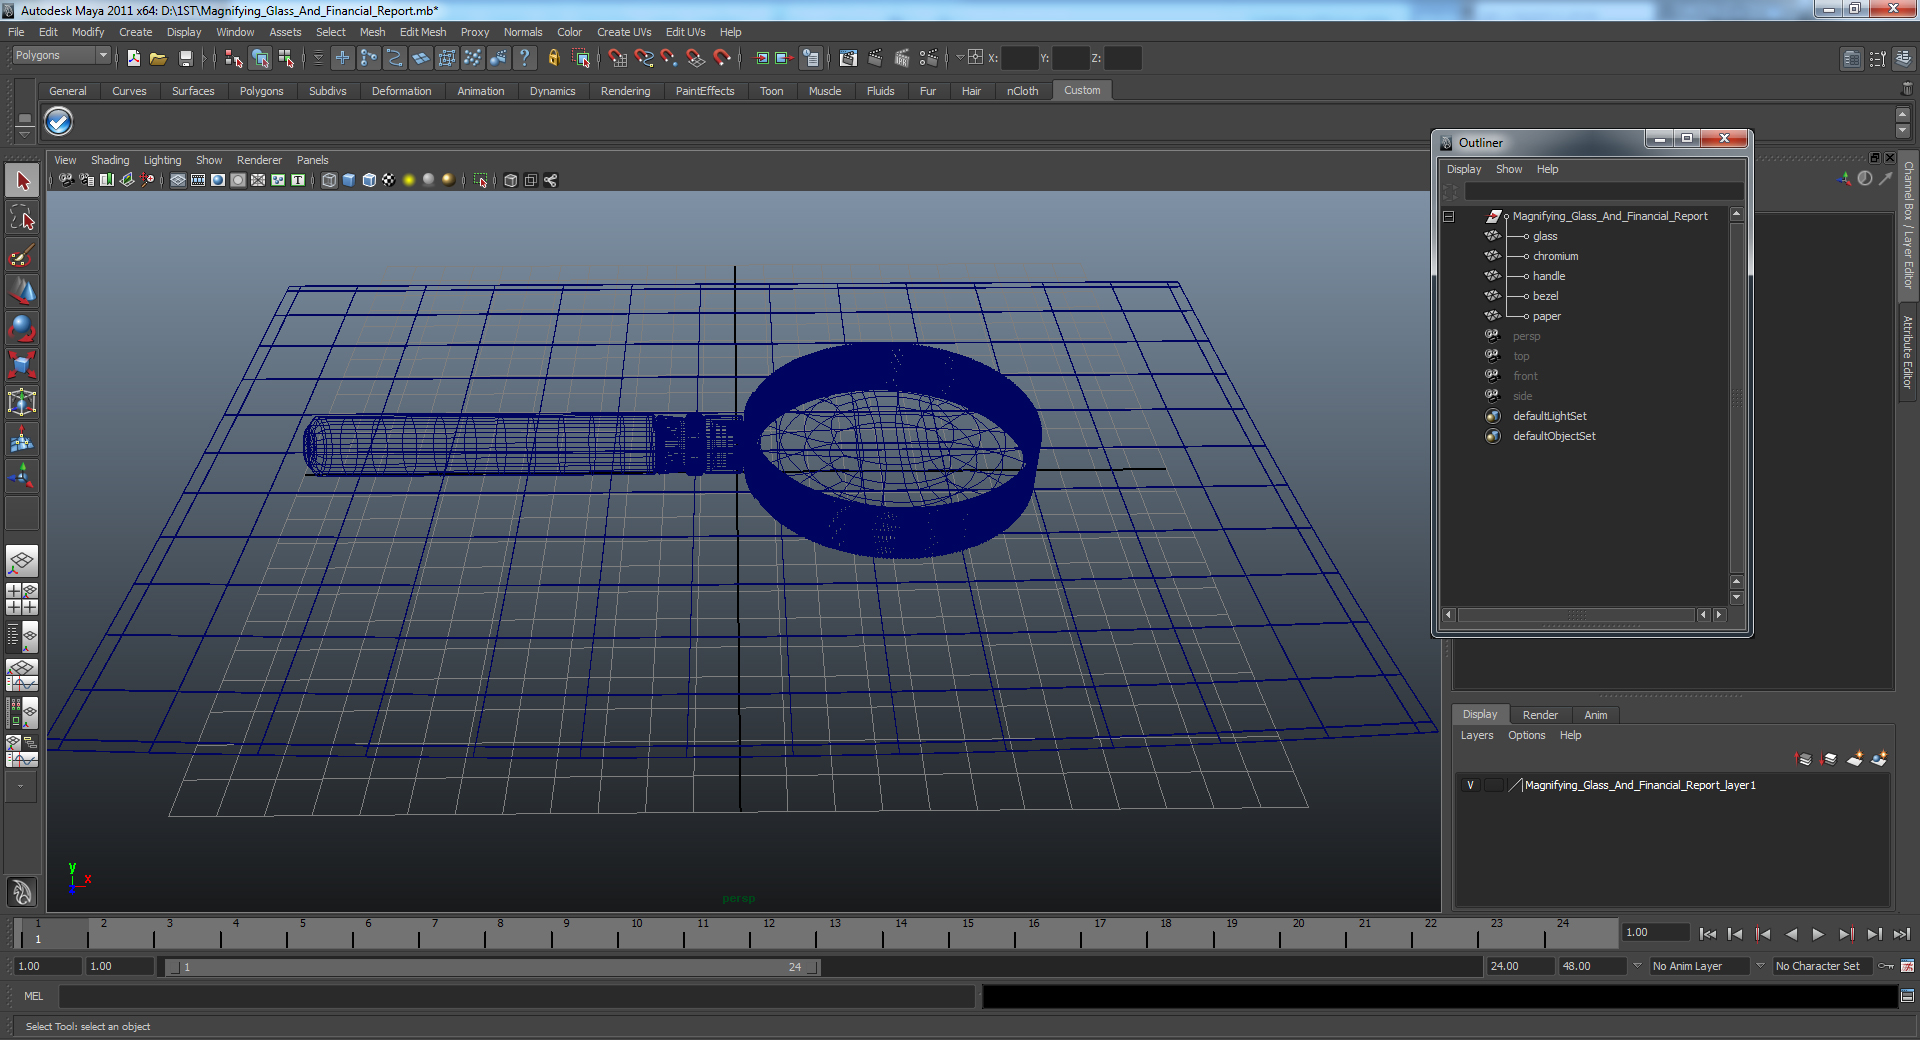Toggle lock current selection padlock

click(553, 58)
